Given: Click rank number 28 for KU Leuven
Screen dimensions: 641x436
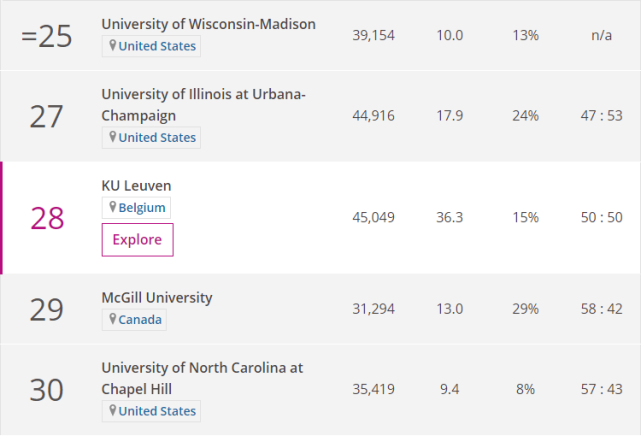Looking at the screenshot, I should pyautogui.click(x=47, y=218).
